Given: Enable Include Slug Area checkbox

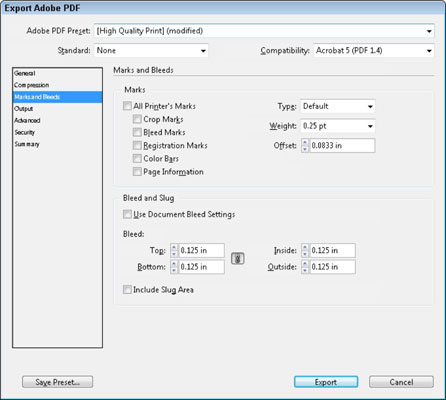Looking at the screenshot, I should click(x=127, y=289).
